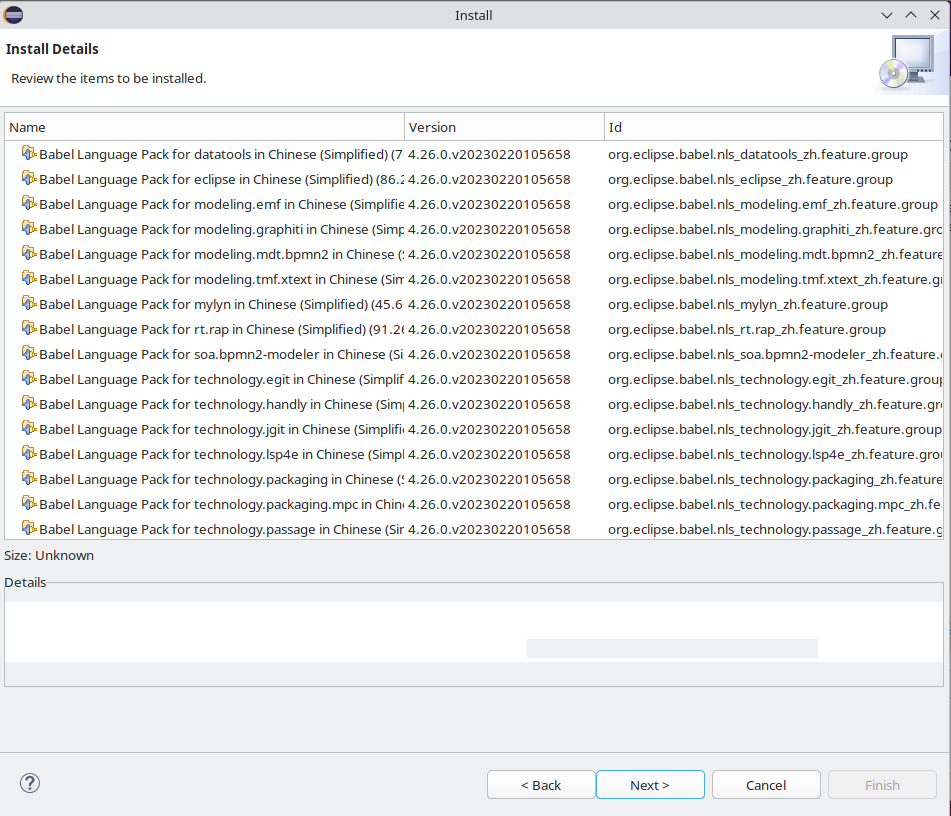This screenshot has width=951, height=816.
Task: Click Id org.eclipse.babel.nls_mylyn_zh.feature.group
Action: (x=748, y=305)
